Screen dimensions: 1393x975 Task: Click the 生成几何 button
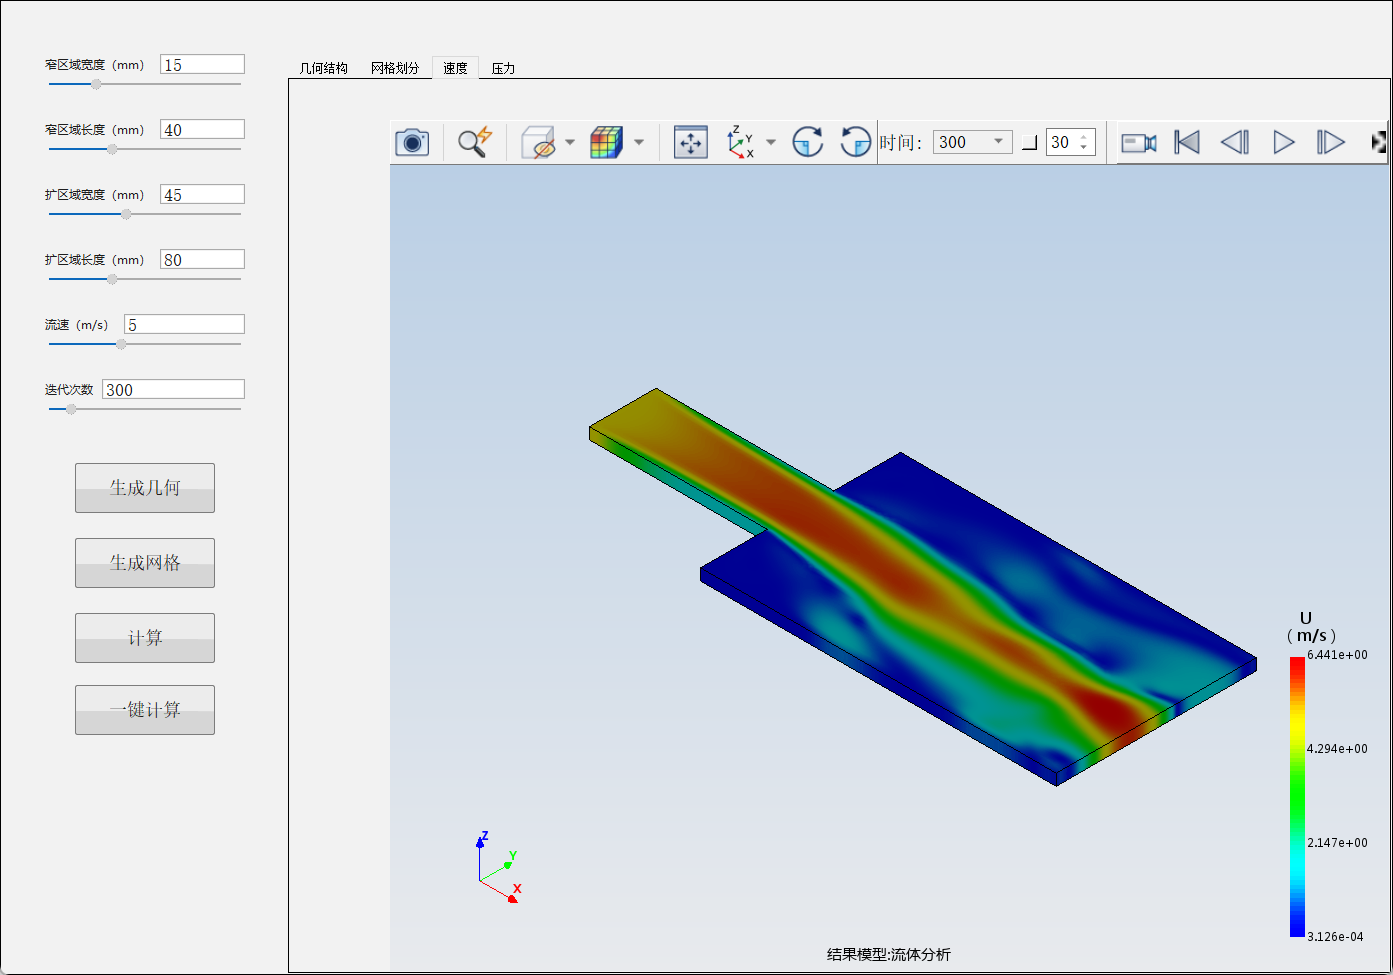pyautogui.click(x=145, y=488)
